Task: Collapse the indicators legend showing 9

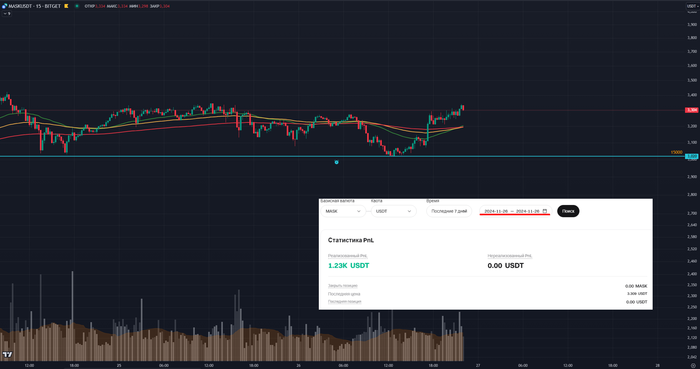Action: point(7,14)
